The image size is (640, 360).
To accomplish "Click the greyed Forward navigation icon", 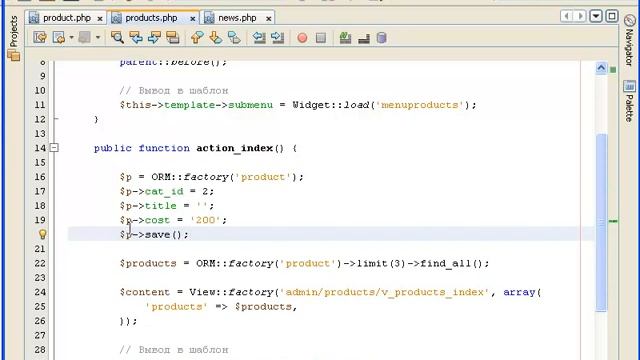I will [85, 38].
